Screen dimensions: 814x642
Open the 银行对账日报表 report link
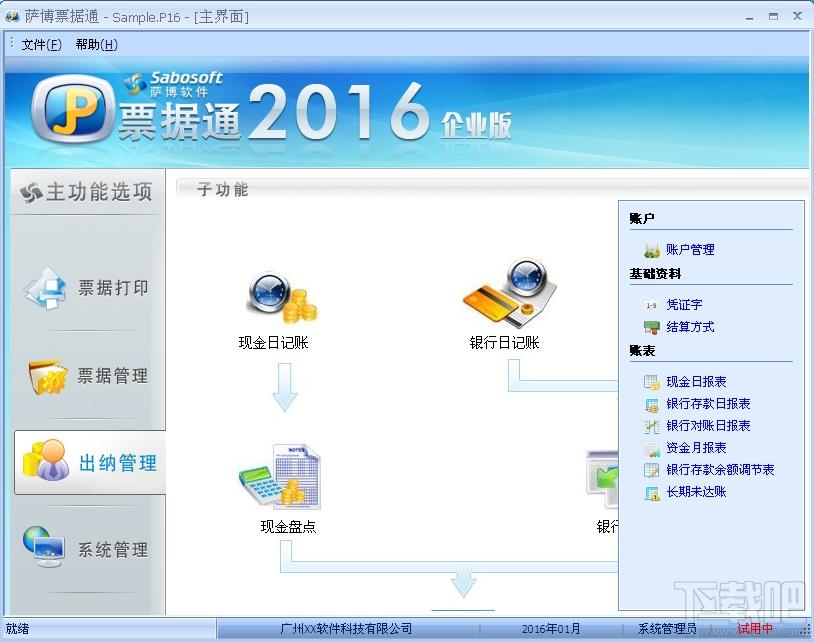(x=709, y=426)
